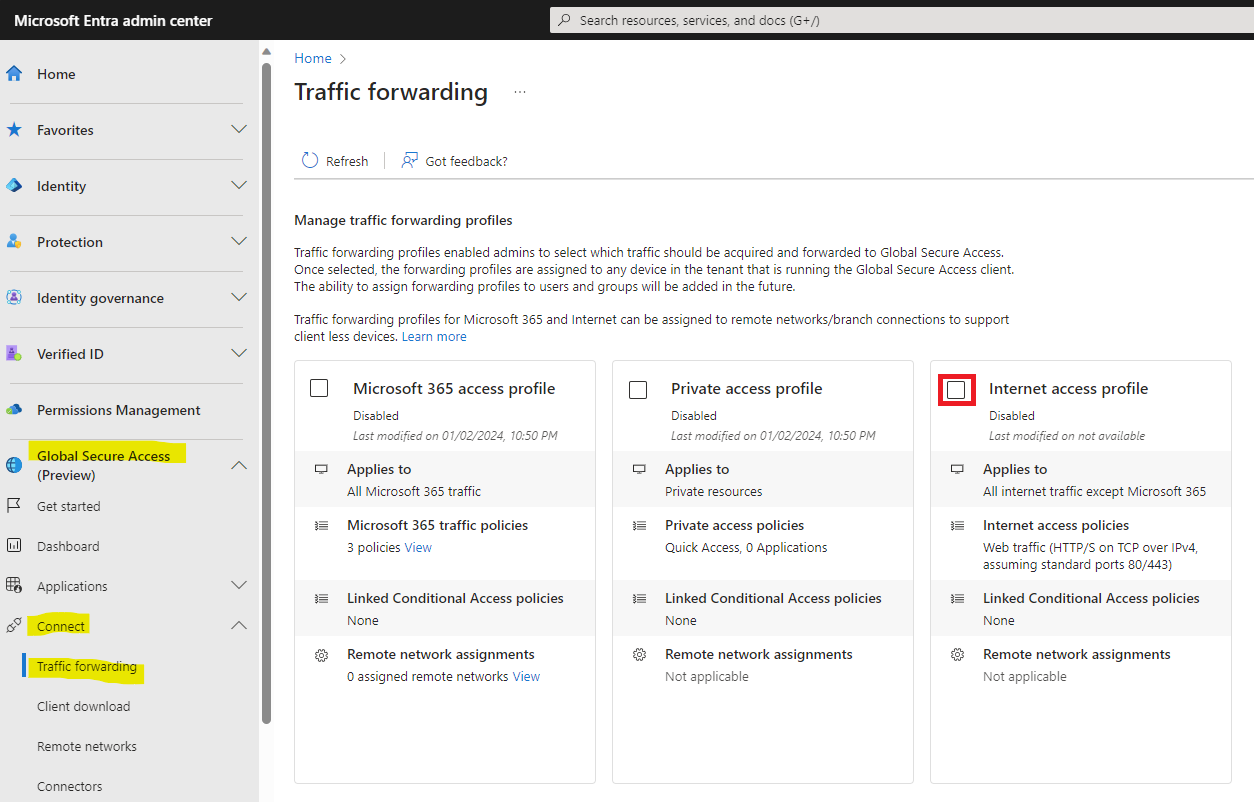The image size is (1254, 802).
Task: Click the Get started flag icon
Action: pyautogui.click(x=14, y=506)
